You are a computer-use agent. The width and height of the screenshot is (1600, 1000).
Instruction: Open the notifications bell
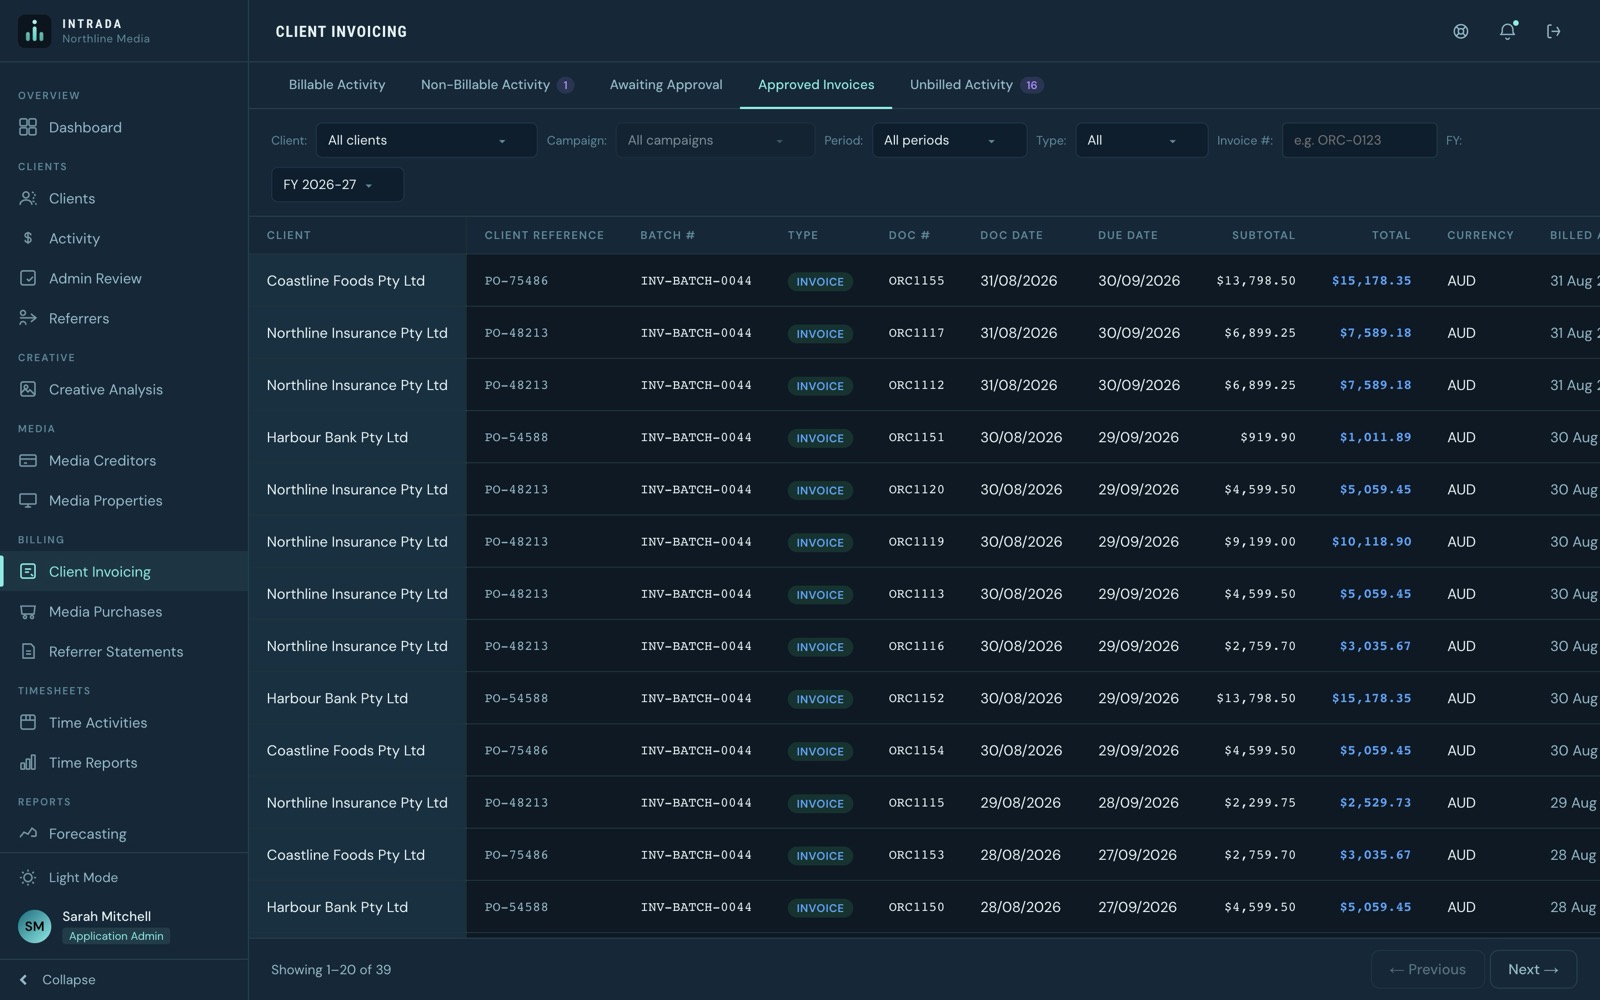click(1507, 31)
